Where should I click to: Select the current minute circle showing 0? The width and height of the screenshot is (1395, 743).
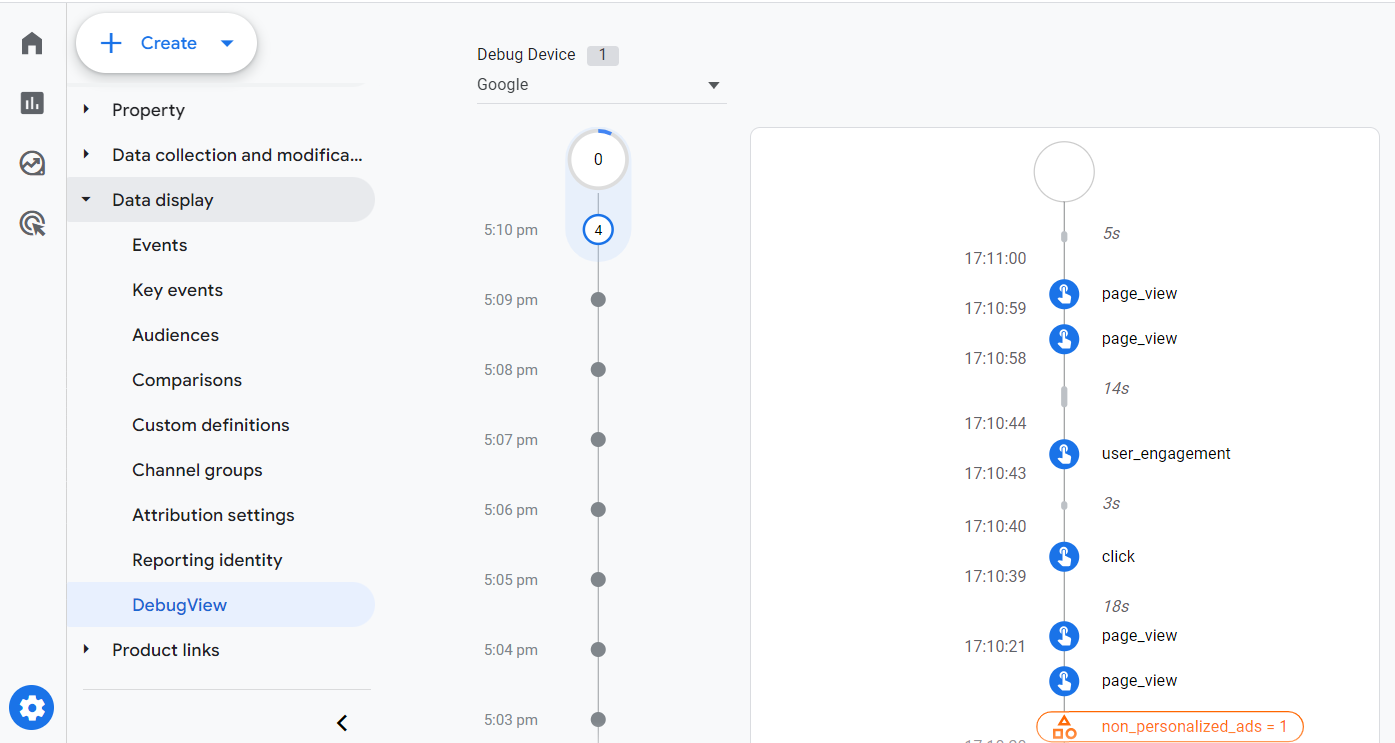tap(598, 159)
